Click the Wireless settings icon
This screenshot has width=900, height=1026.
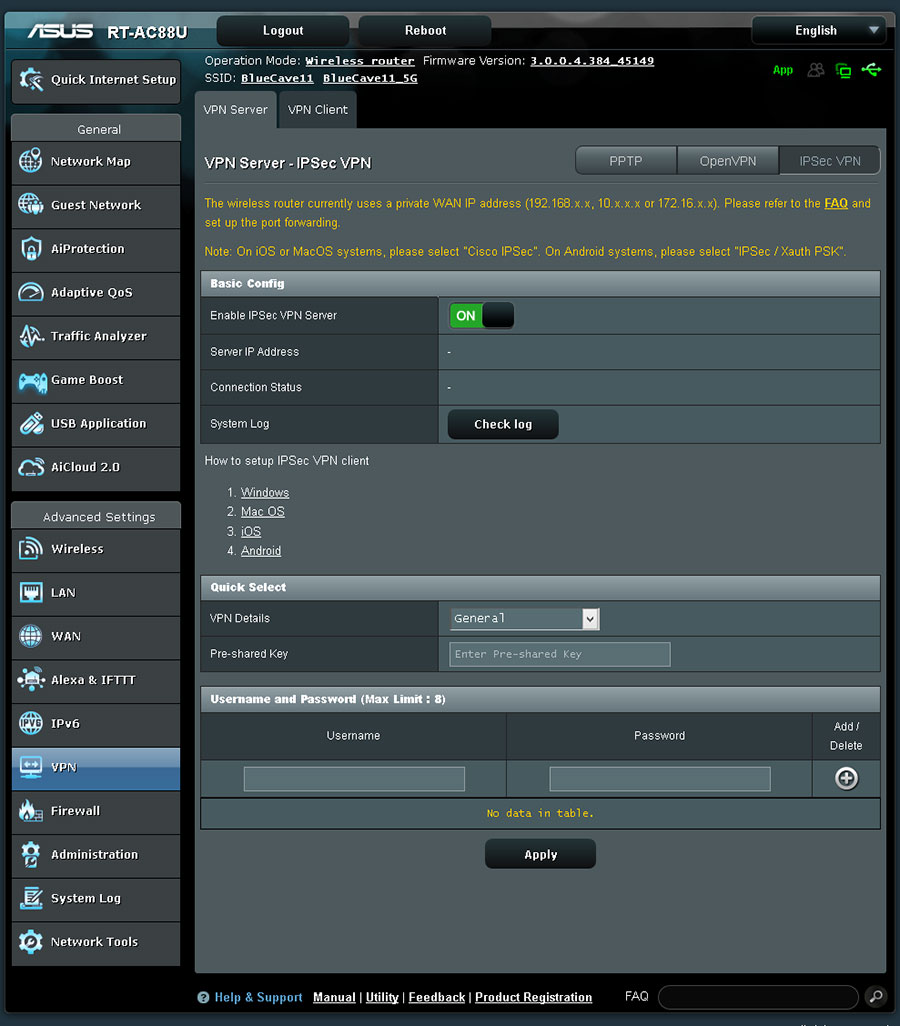pos(31,549)
